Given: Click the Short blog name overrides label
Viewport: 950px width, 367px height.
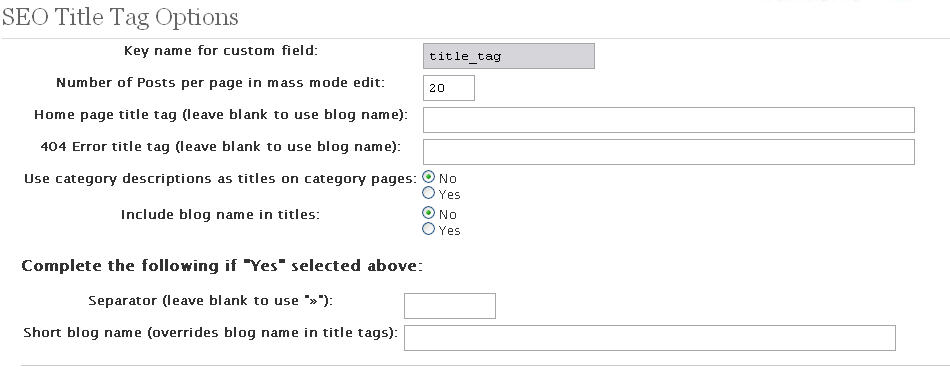Looking at the screenshot, I should point(210,332).
